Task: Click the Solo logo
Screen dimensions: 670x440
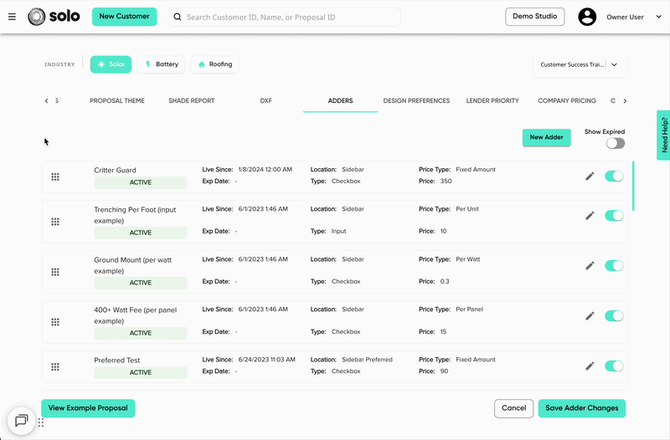Action: tap(54, 17)
